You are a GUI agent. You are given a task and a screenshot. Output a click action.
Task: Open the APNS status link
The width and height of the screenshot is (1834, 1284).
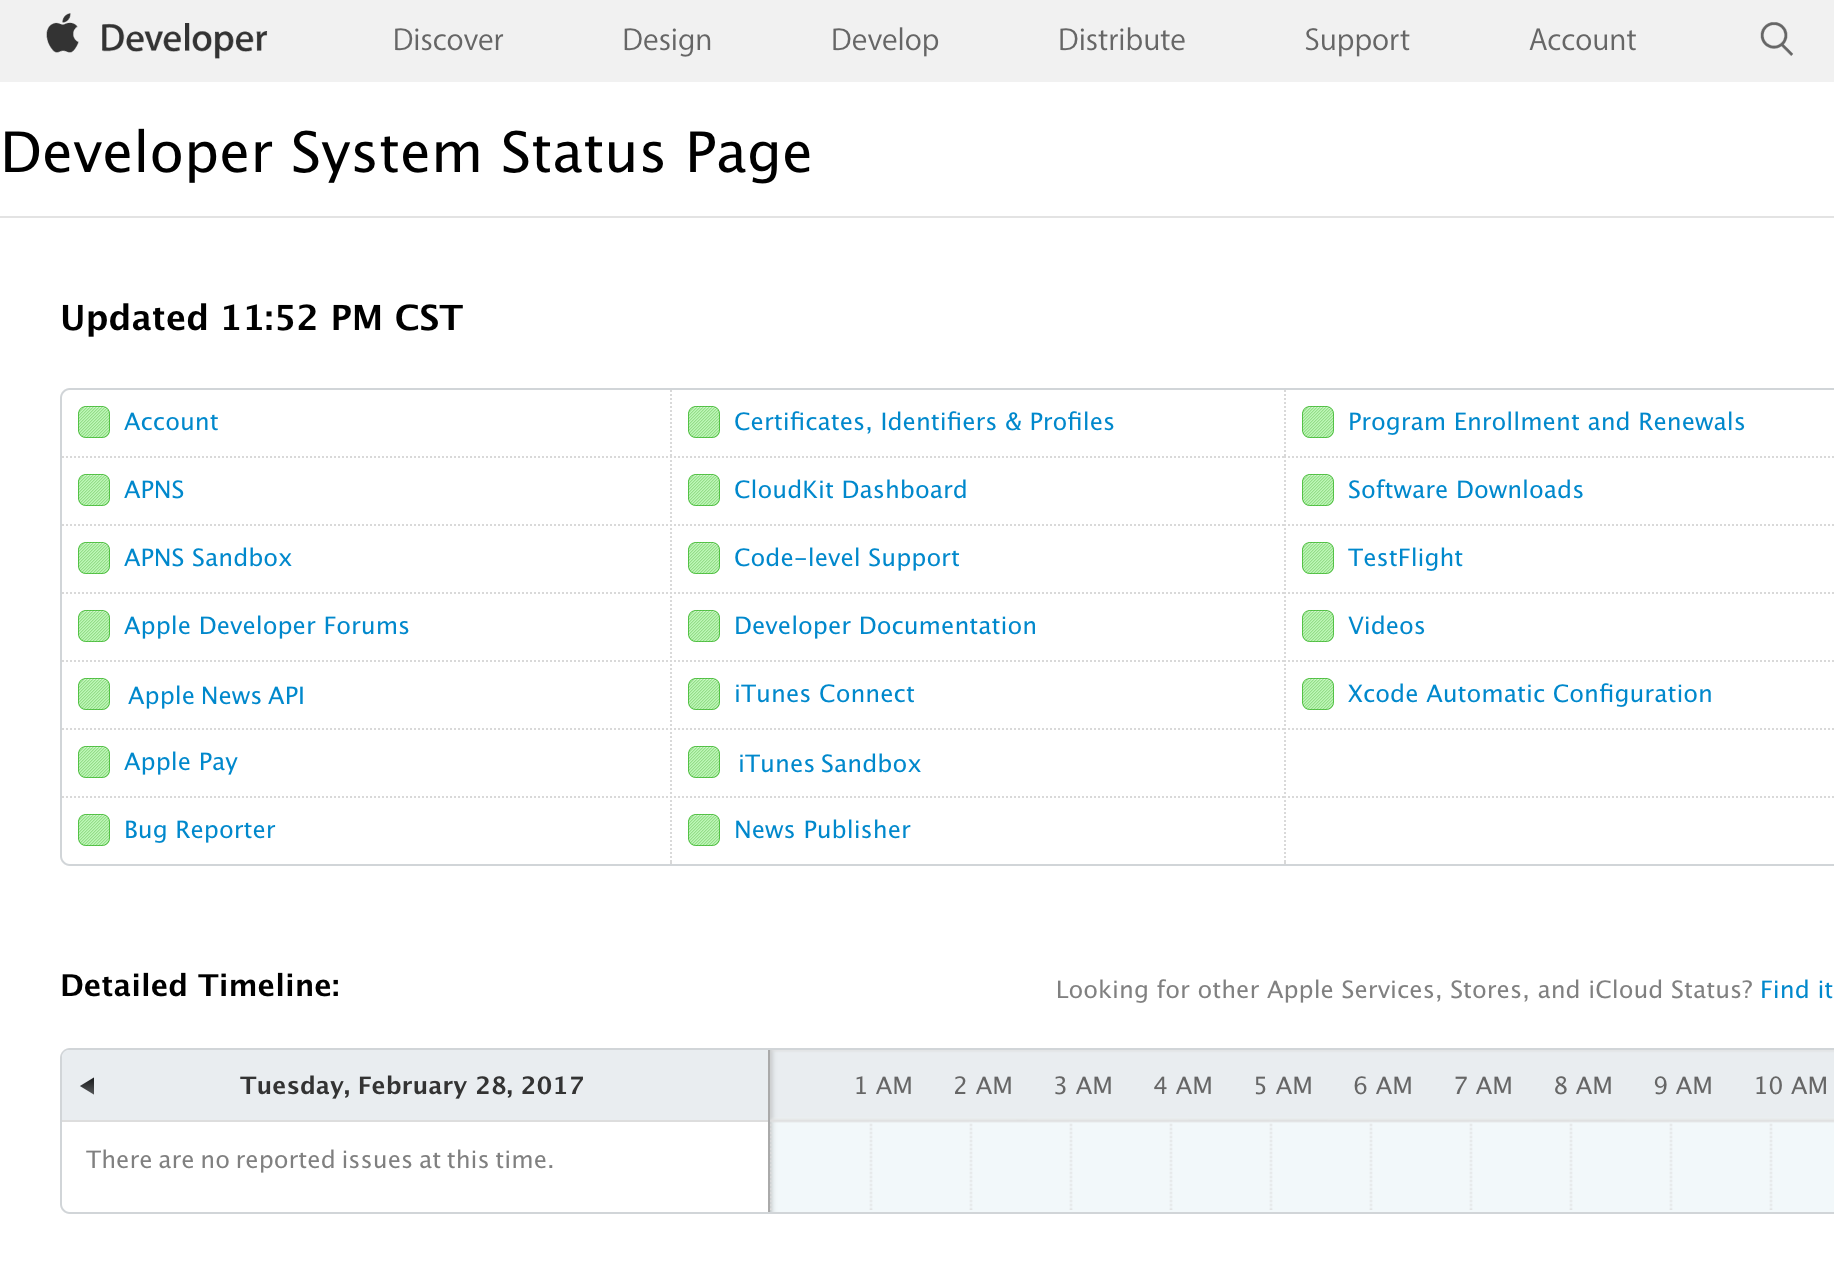[154, 490]
